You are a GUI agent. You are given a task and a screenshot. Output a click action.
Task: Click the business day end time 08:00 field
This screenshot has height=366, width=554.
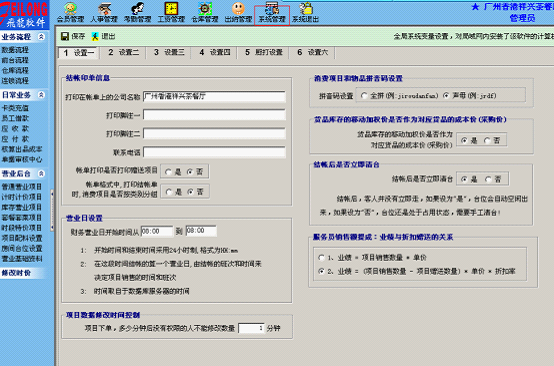click(201, 231)
